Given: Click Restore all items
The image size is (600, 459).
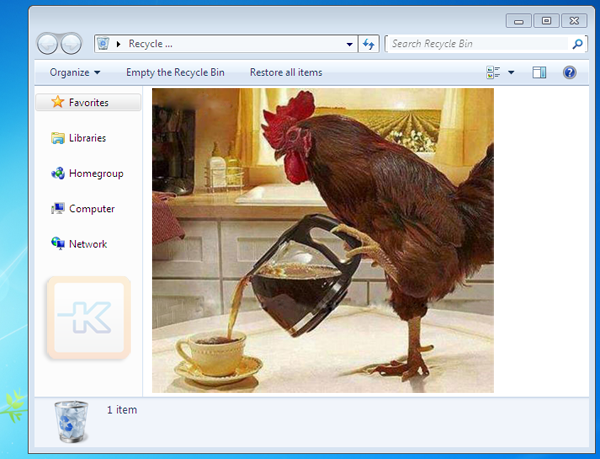Looking at the screenshot, I should (x=286, y=72).
